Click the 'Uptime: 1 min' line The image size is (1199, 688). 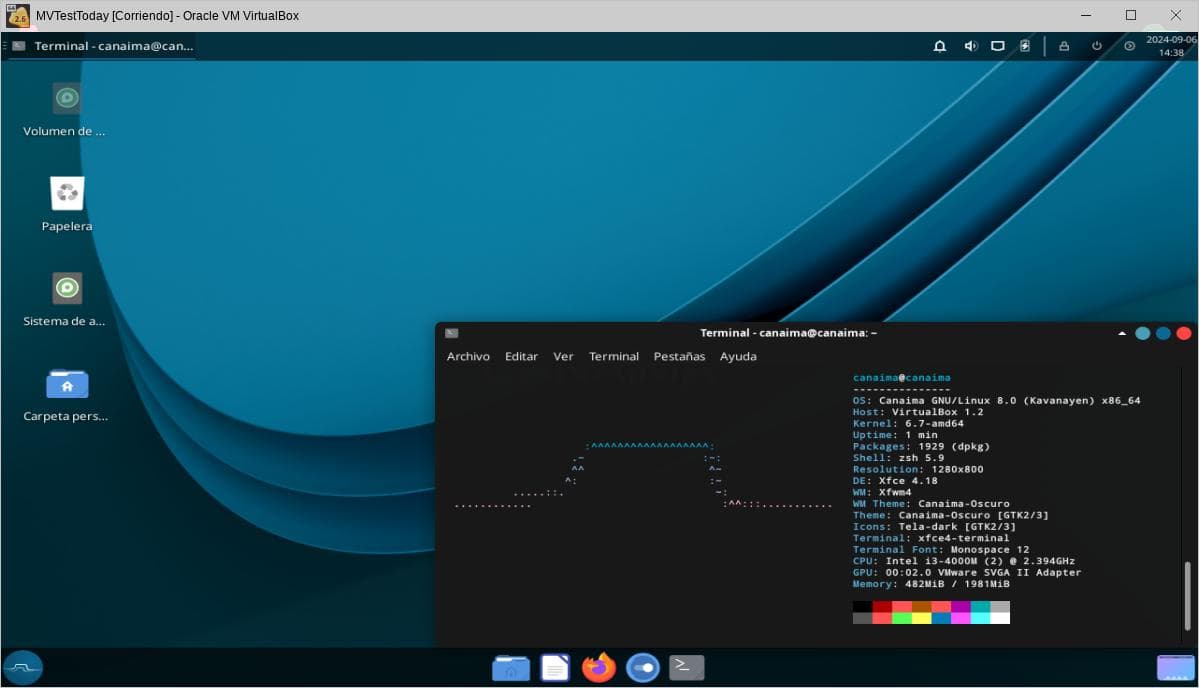[895, 435]
